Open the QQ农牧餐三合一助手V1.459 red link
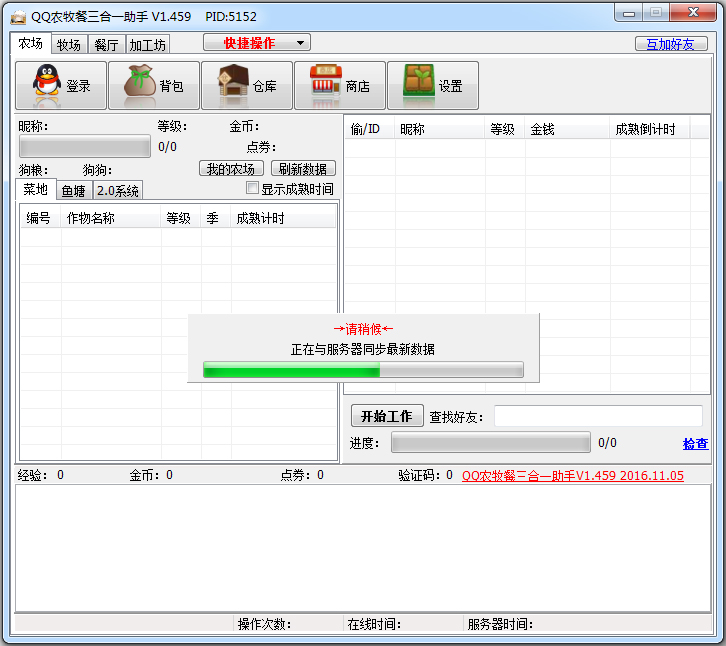726x646 pixels. click(572, 476)
